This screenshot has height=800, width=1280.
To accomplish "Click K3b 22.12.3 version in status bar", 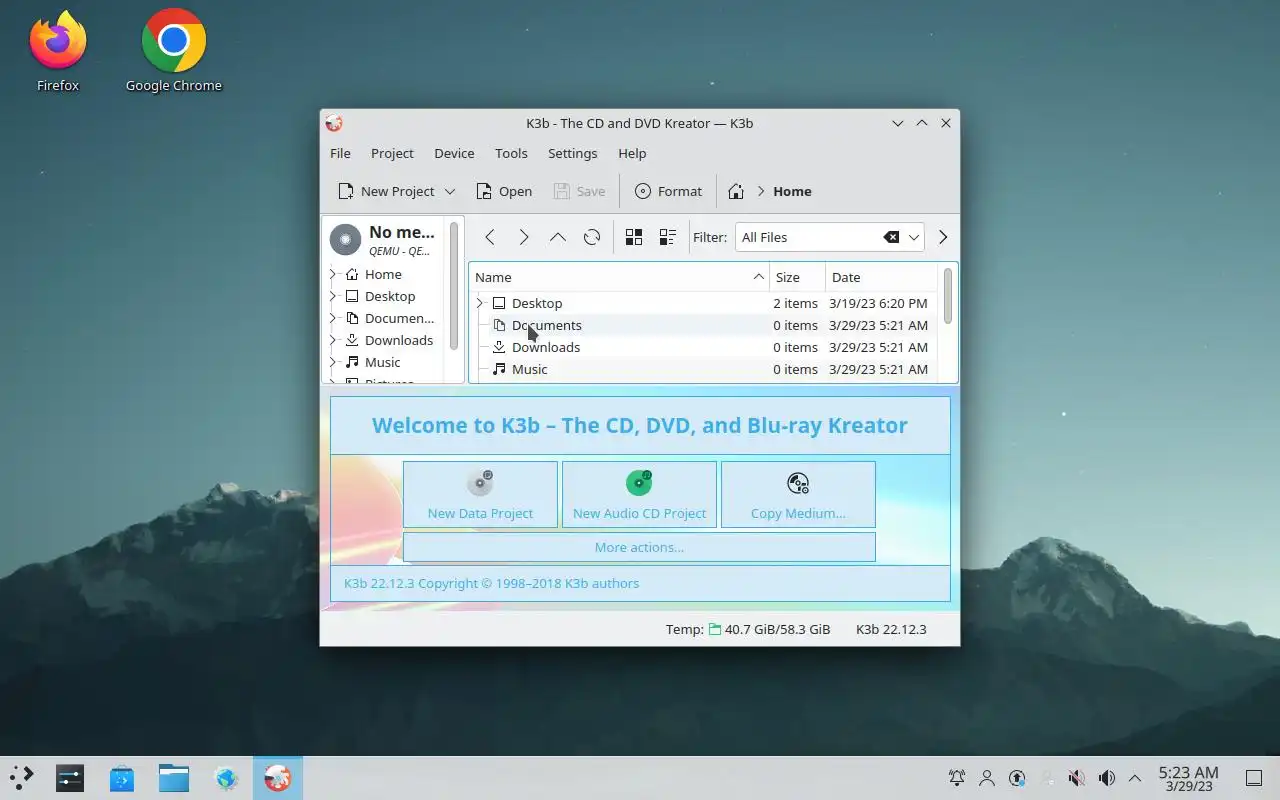I will [891, 629].
